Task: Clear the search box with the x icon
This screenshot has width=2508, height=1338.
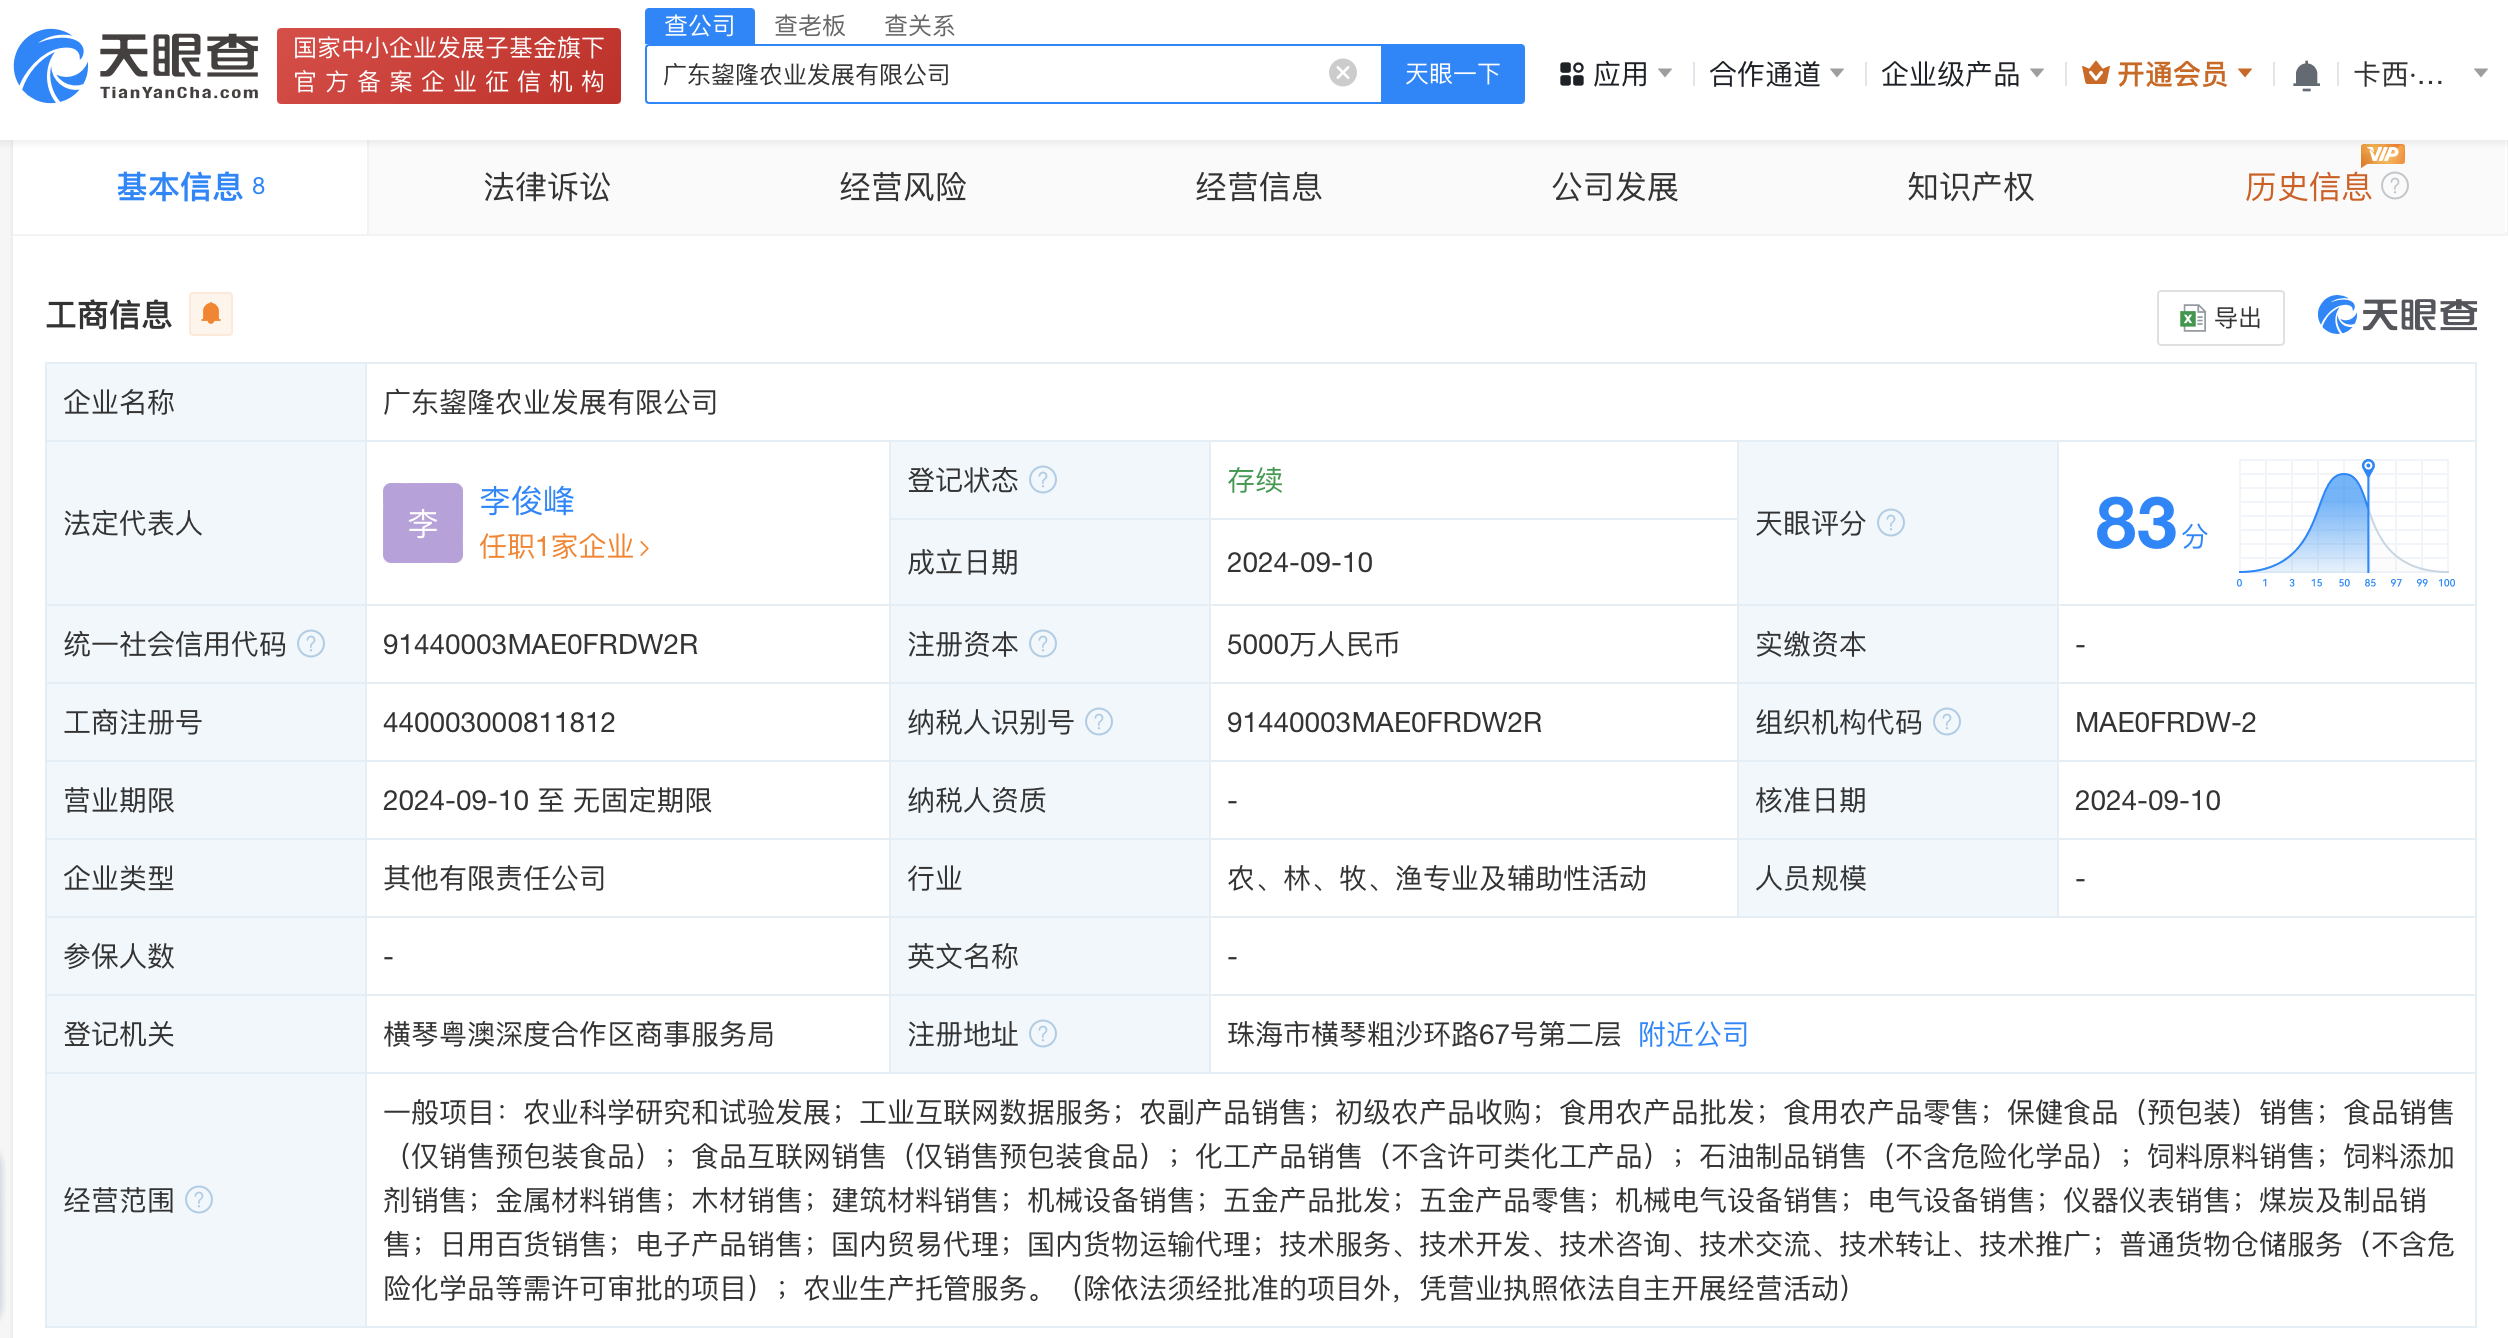Action: [x=1340, y=72]
